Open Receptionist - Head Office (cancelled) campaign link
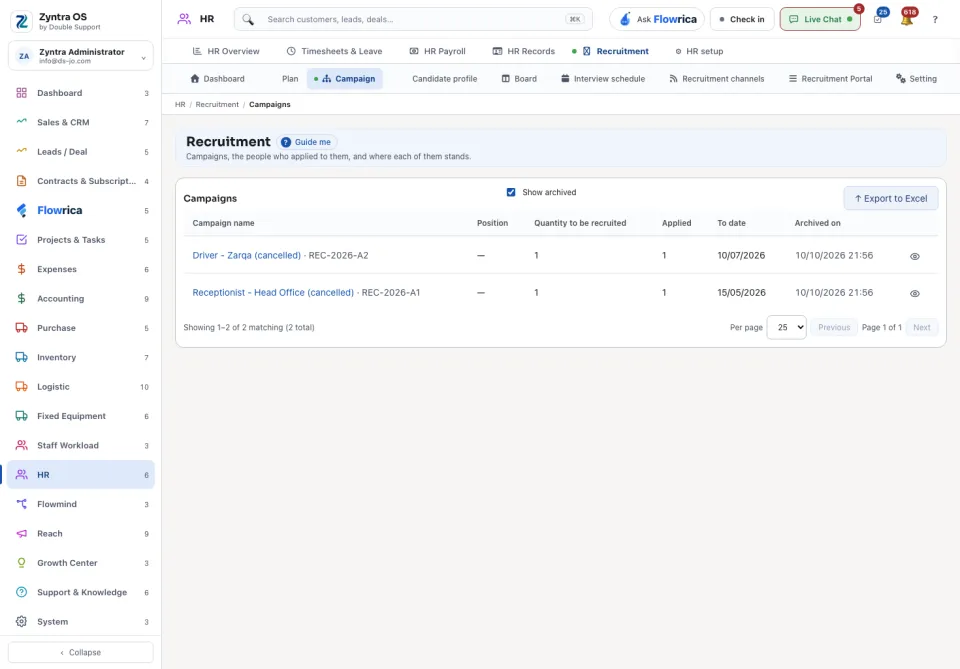The width and height of the screenshot is (960, 669). pos(273,293)
